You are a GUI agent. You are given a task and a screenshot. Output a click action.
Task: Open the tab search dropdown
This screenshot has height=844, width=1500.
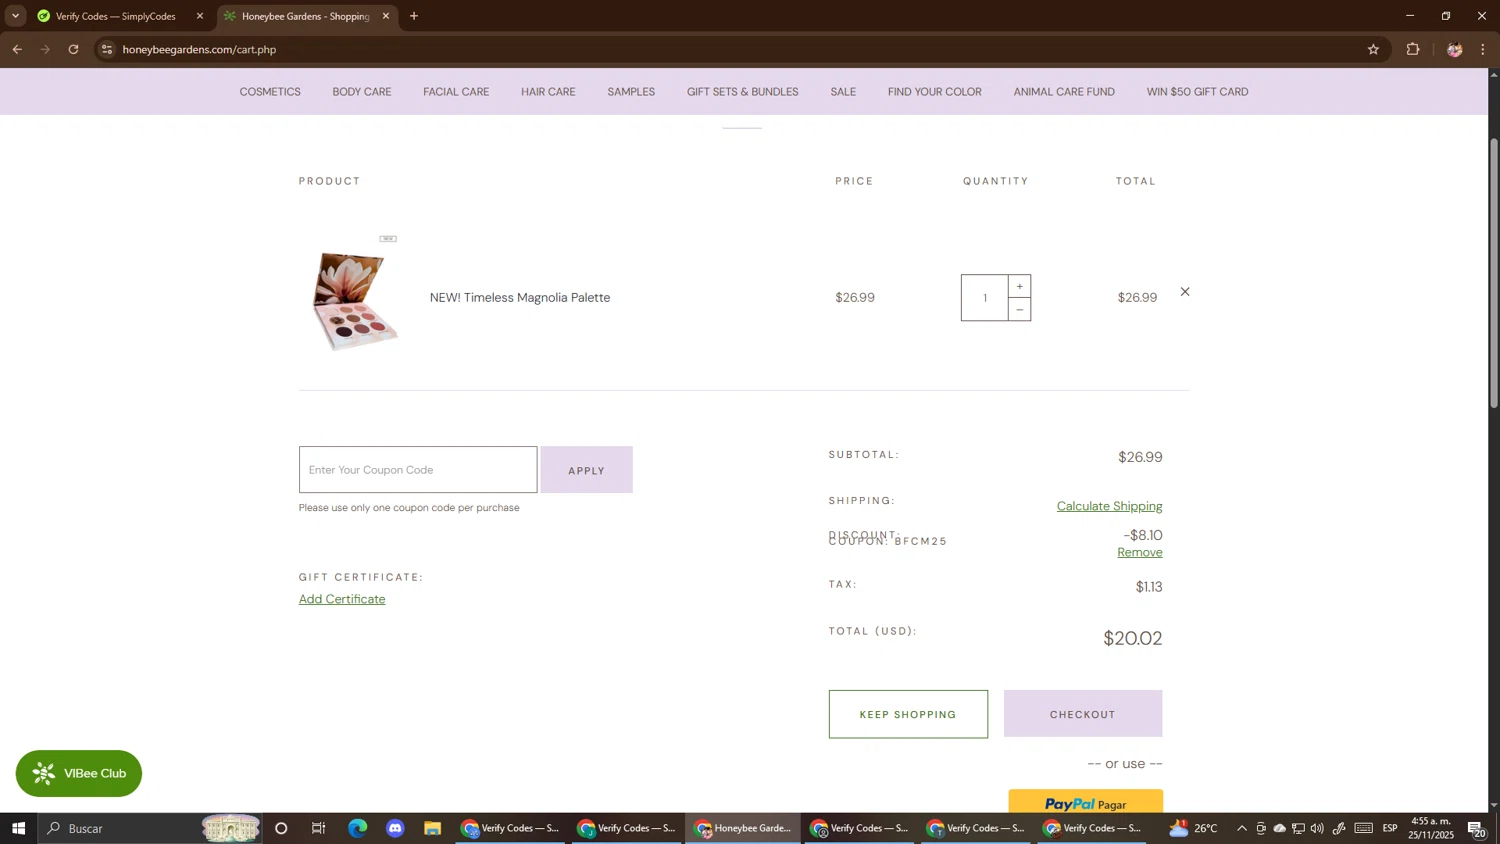click(15, 16)
